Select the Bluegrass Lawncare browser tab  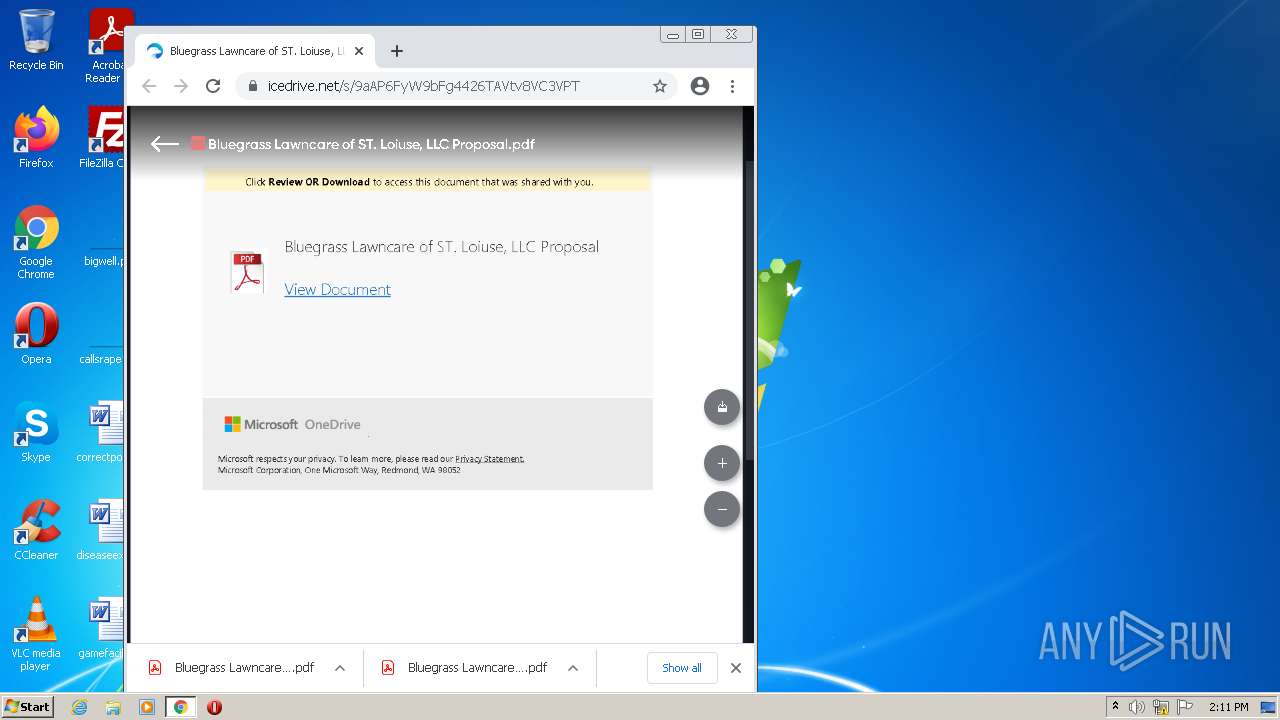tap(255, 51)
